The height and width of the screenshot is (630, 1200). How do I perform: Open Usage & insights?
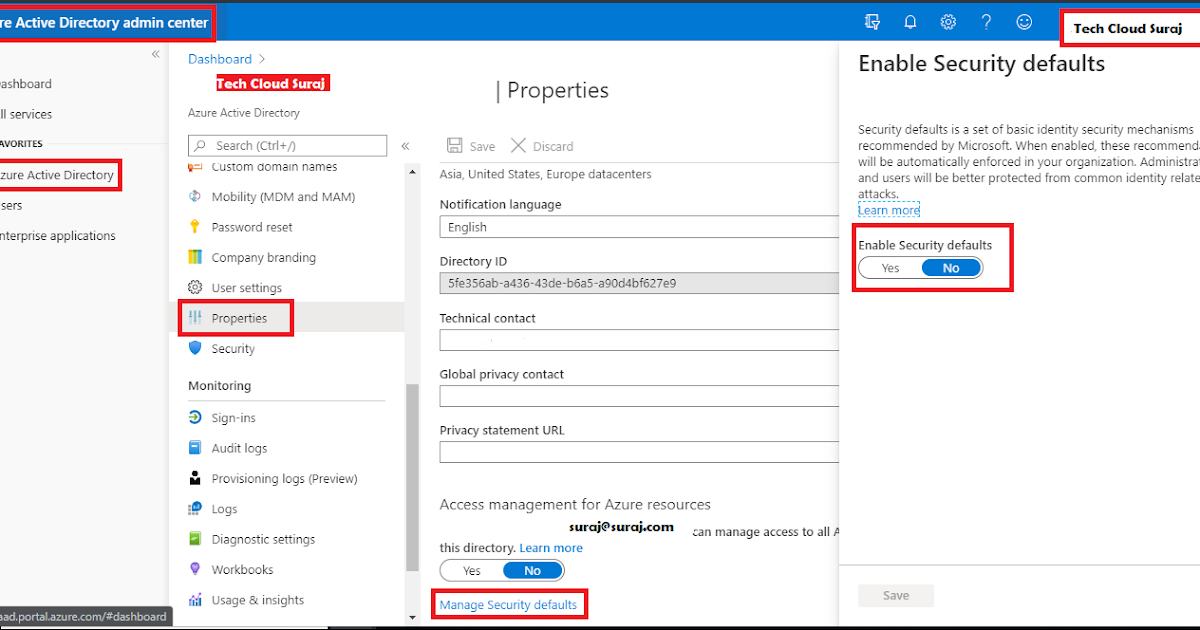260,599
